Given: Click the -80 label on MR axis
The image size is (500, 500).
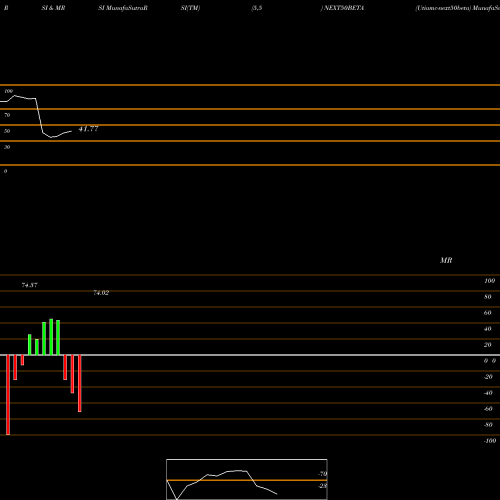Looking at the screenshot, I should 488,425.
